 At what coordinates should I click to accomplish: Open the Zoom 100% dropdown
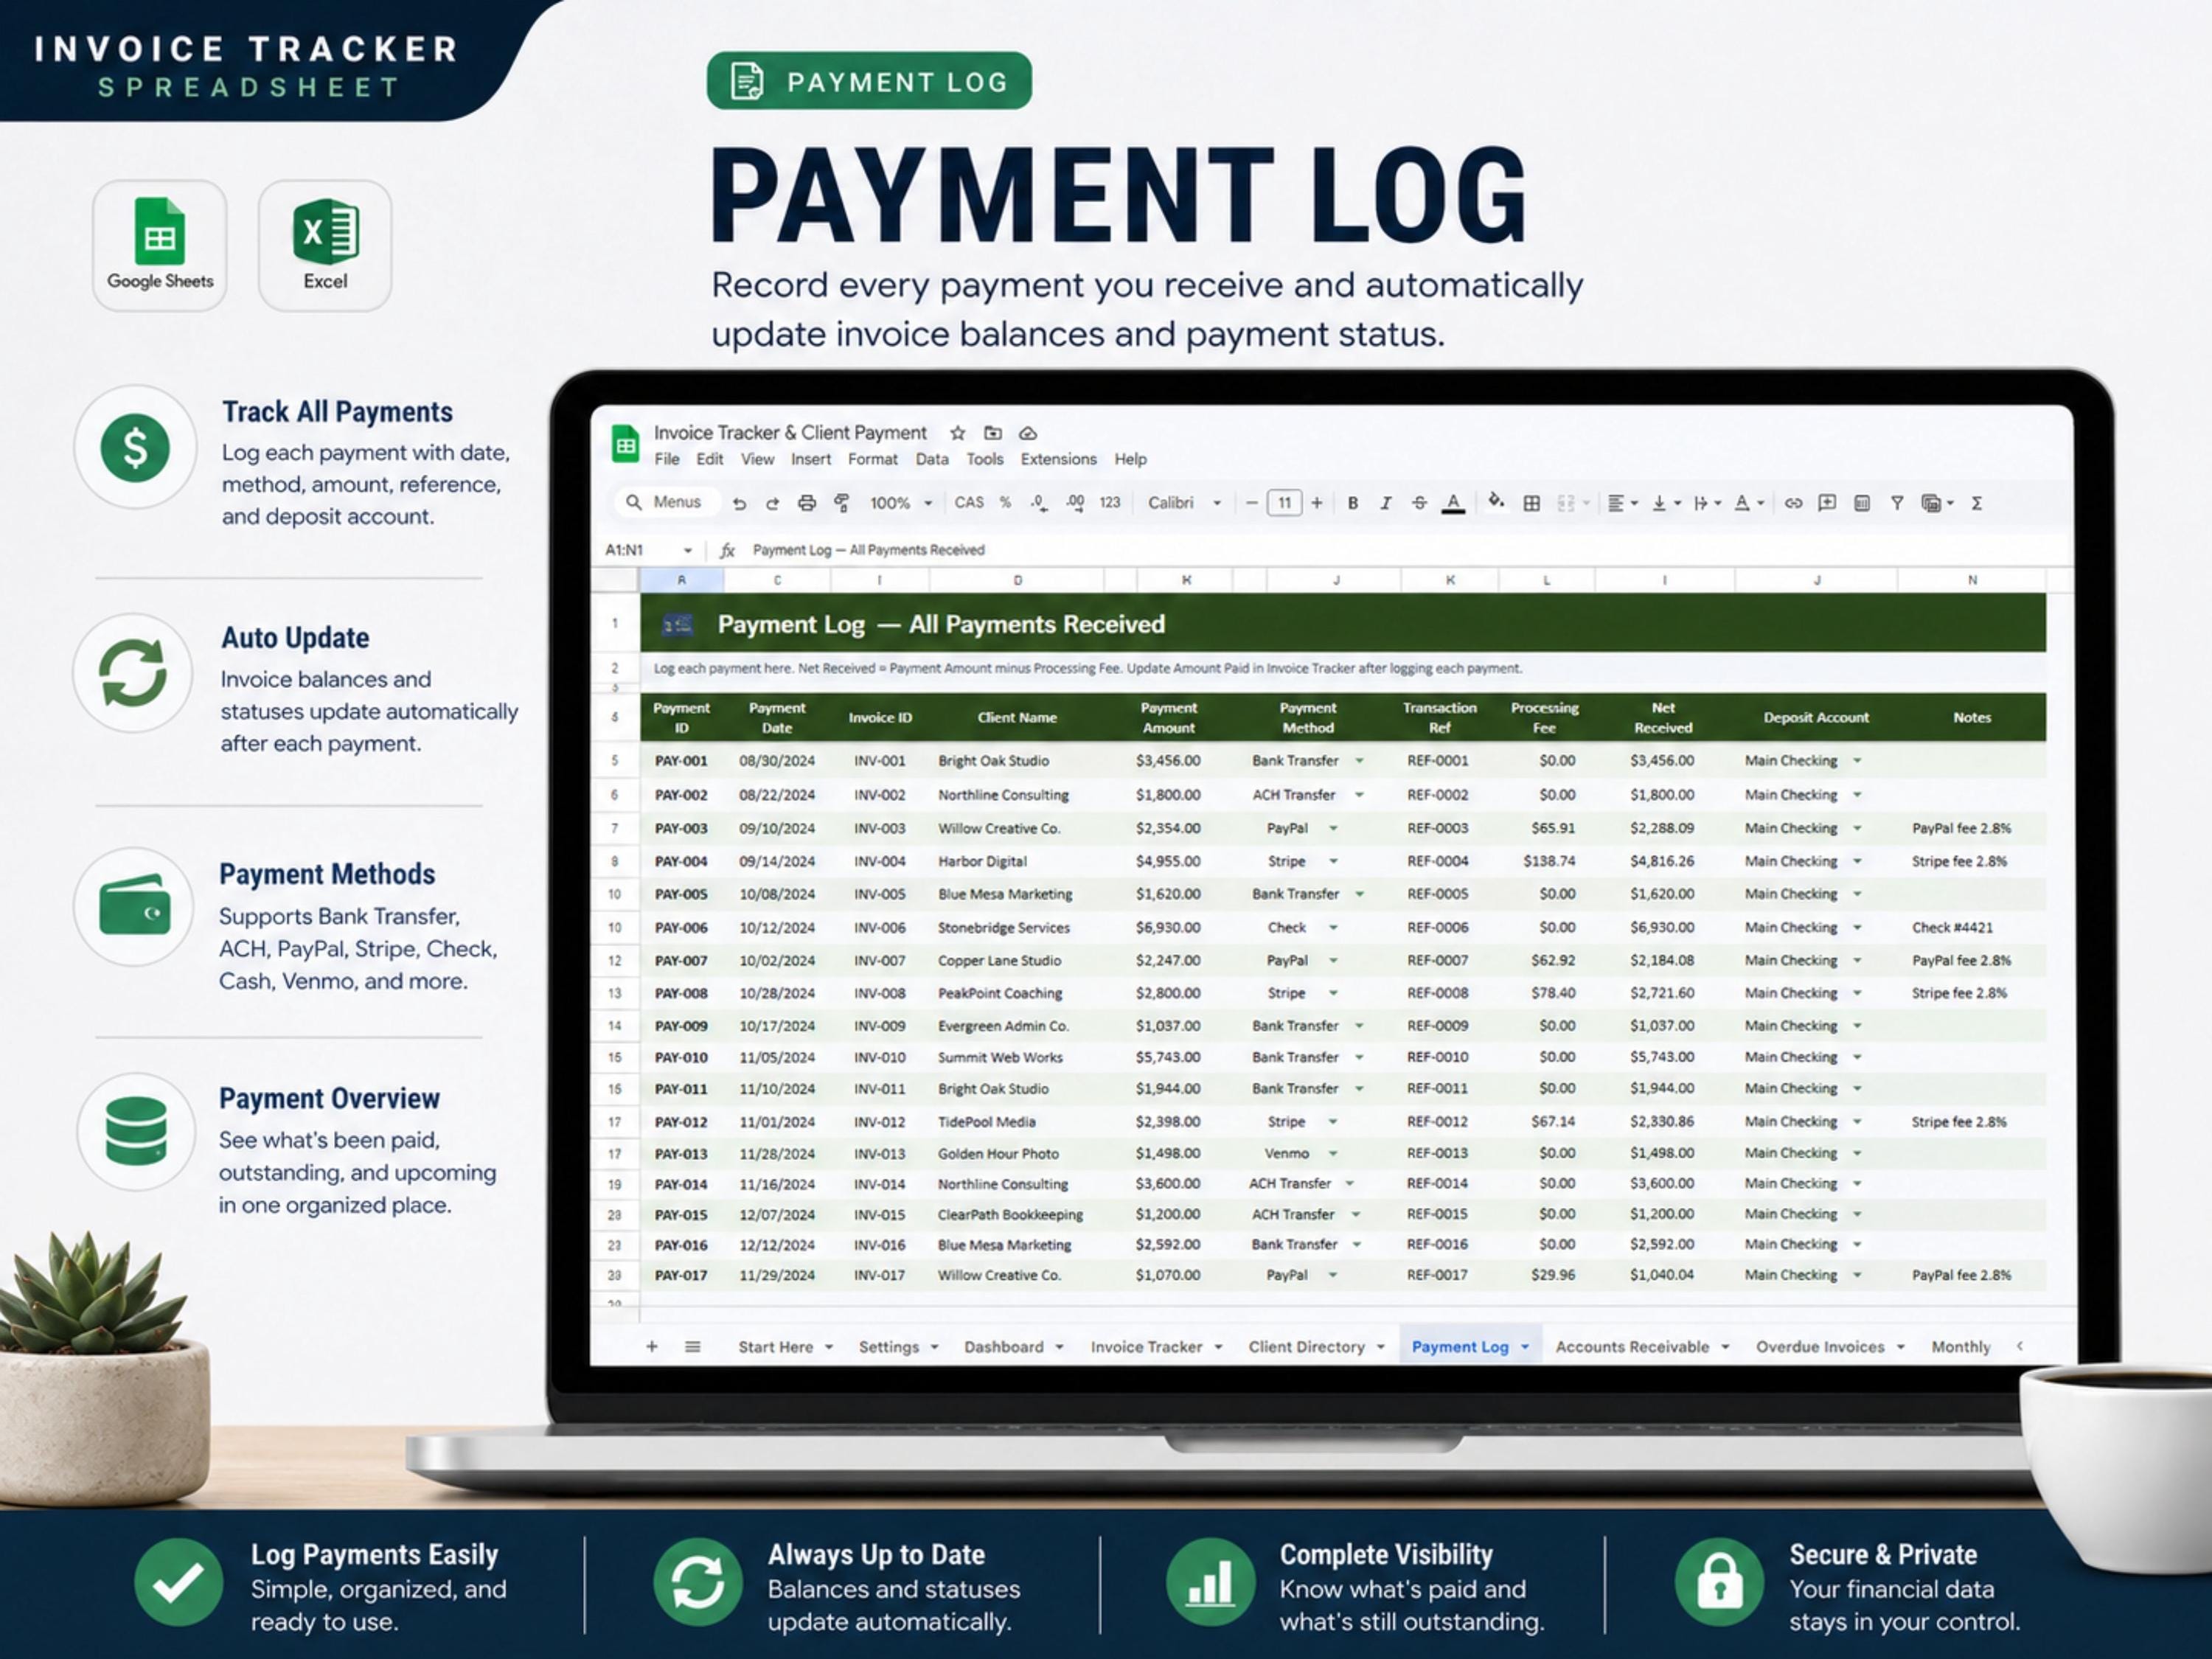(901, 503)
